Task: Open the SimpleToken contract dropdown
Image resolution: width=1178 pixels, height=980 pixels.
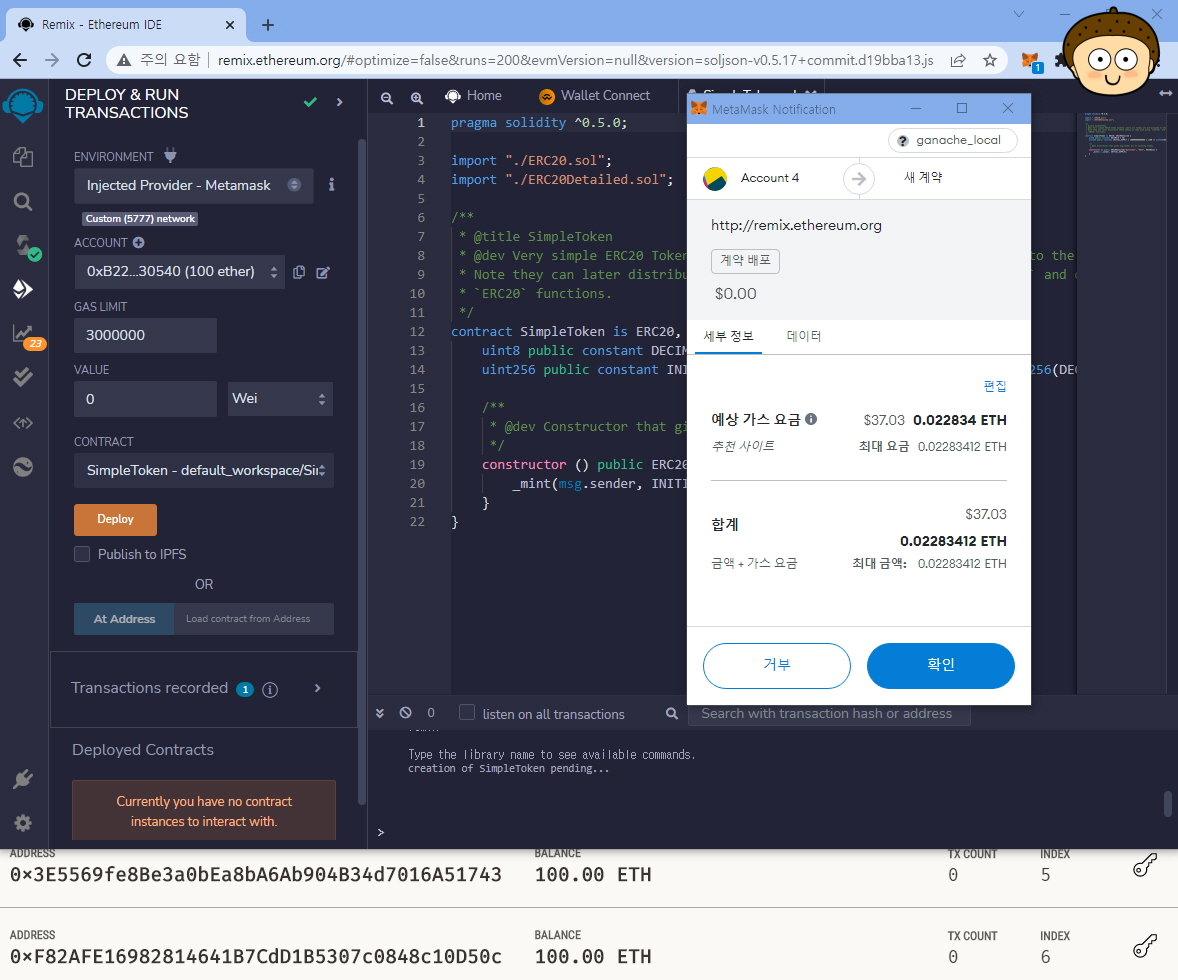Action: coord(204,470)
